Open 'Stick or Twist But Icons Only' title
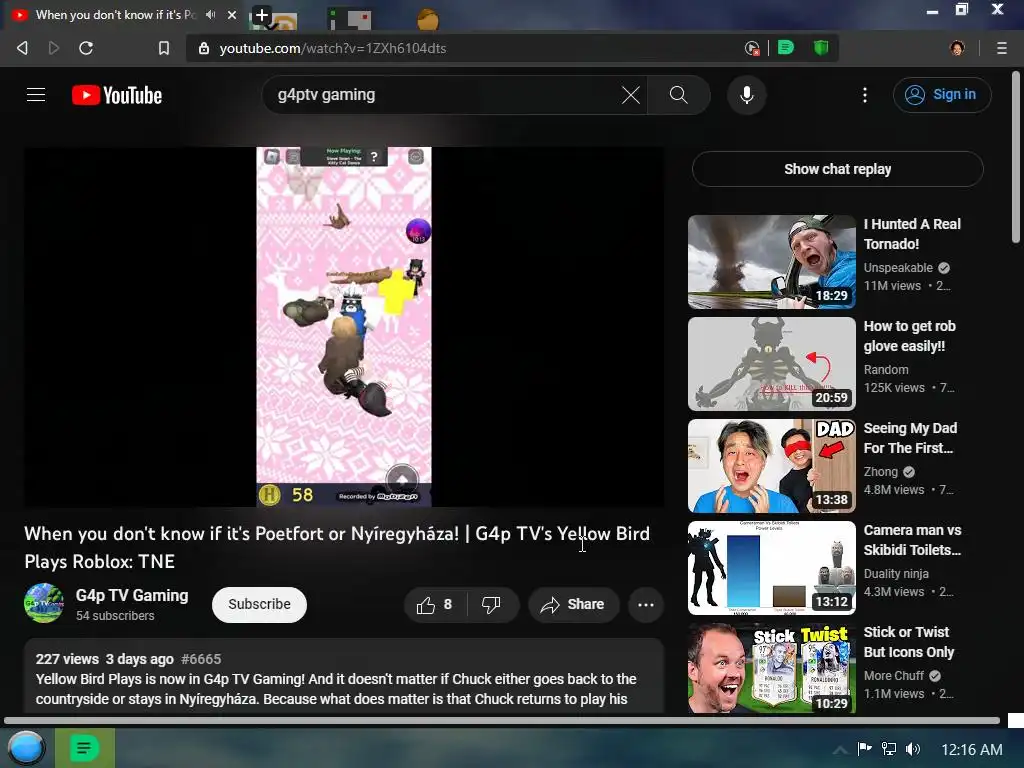The width and height of the screenshot is (1024, 768). 908,641
